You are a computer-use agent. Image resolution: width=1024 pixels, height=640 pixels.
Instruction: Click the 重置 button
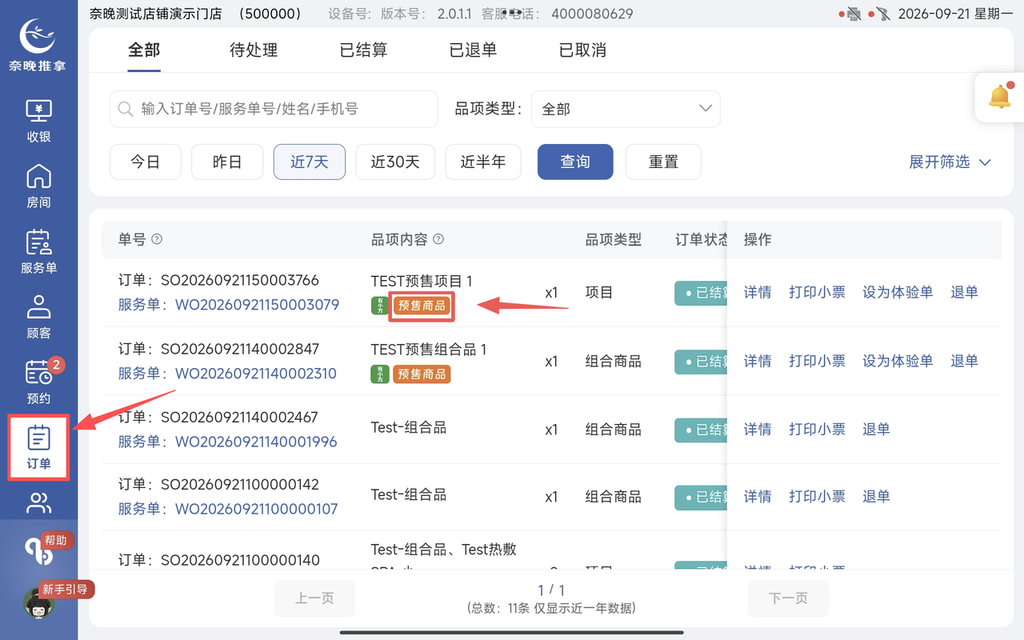click(664, 162)
